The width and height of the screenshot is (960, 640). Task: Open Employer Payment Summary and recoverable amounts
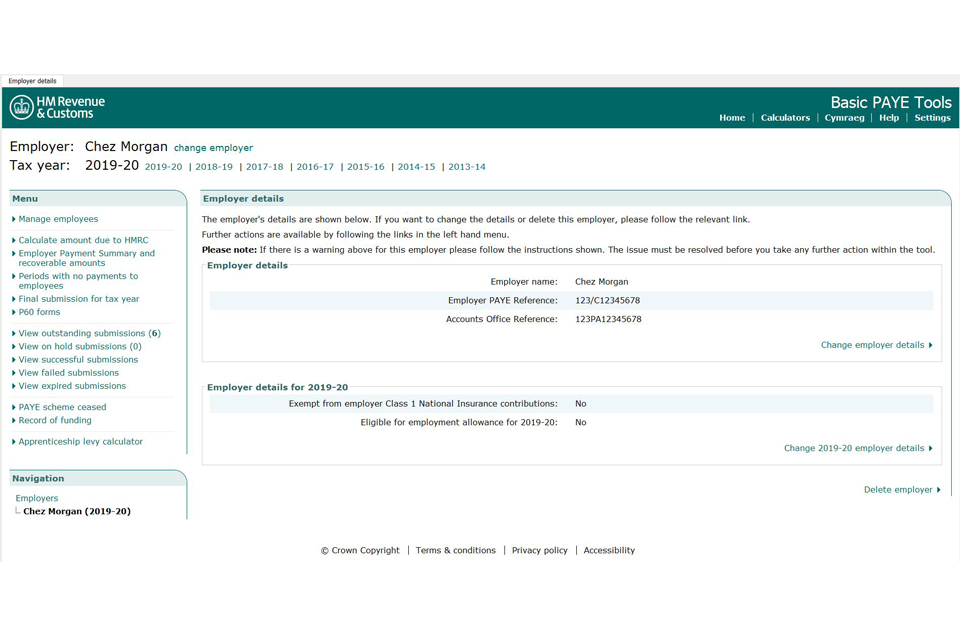pos(86,258)
